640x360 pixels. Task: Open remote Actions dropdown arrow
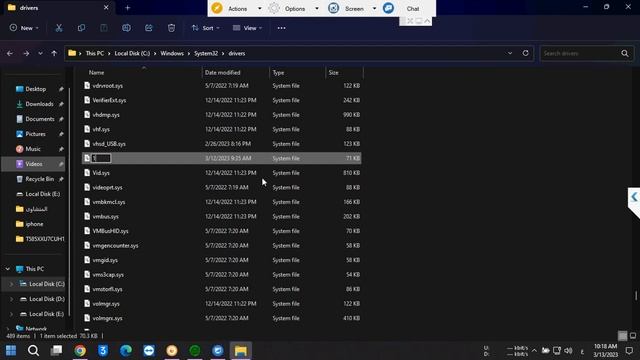259,9
